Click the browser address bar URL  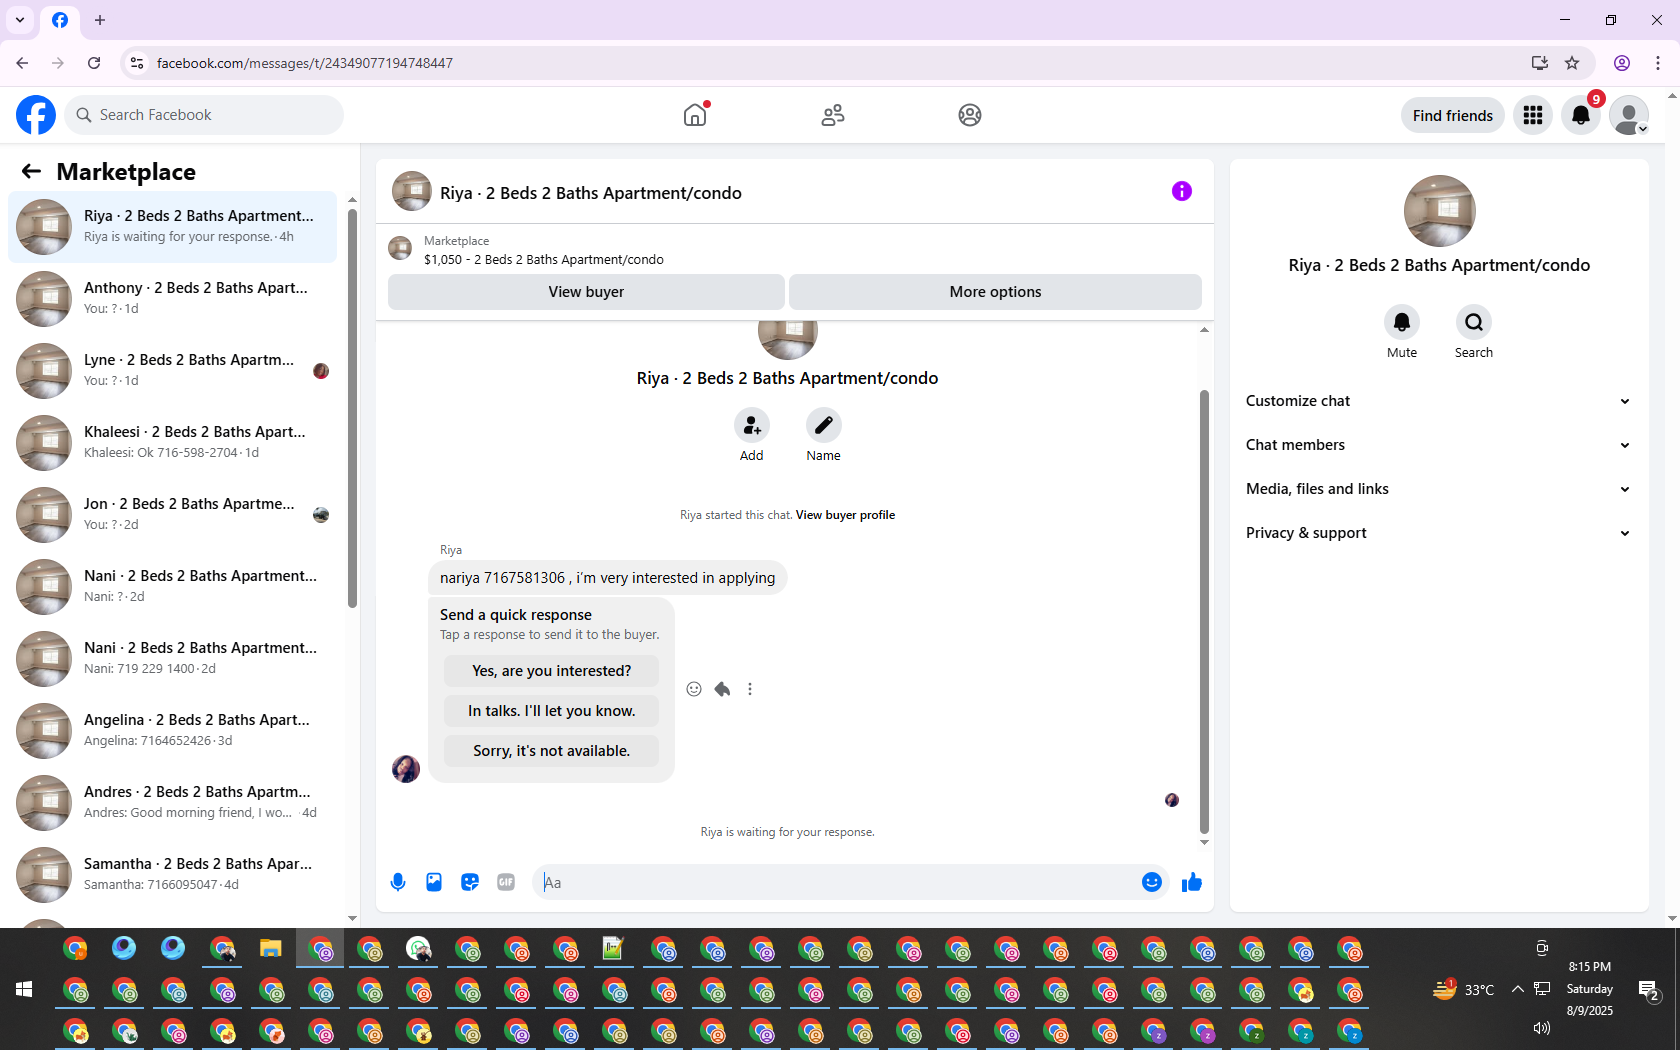[x=305, y=63]
